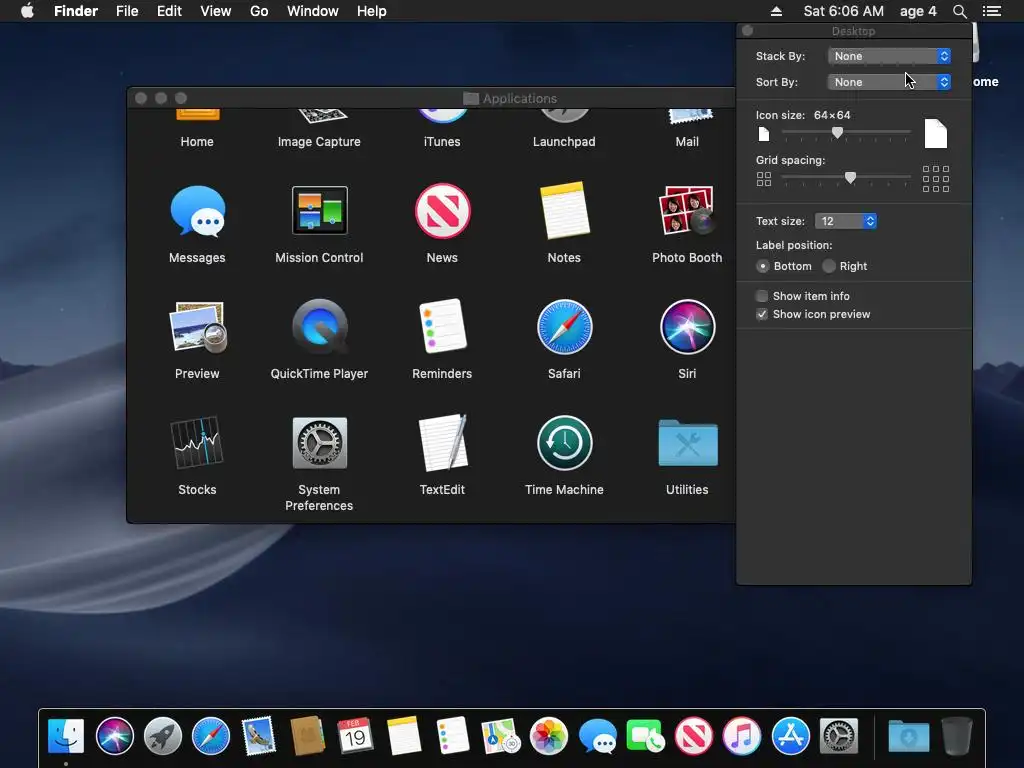Open the Sort By dropdown
Screen dimensions: 1024x768
point(889,82)
